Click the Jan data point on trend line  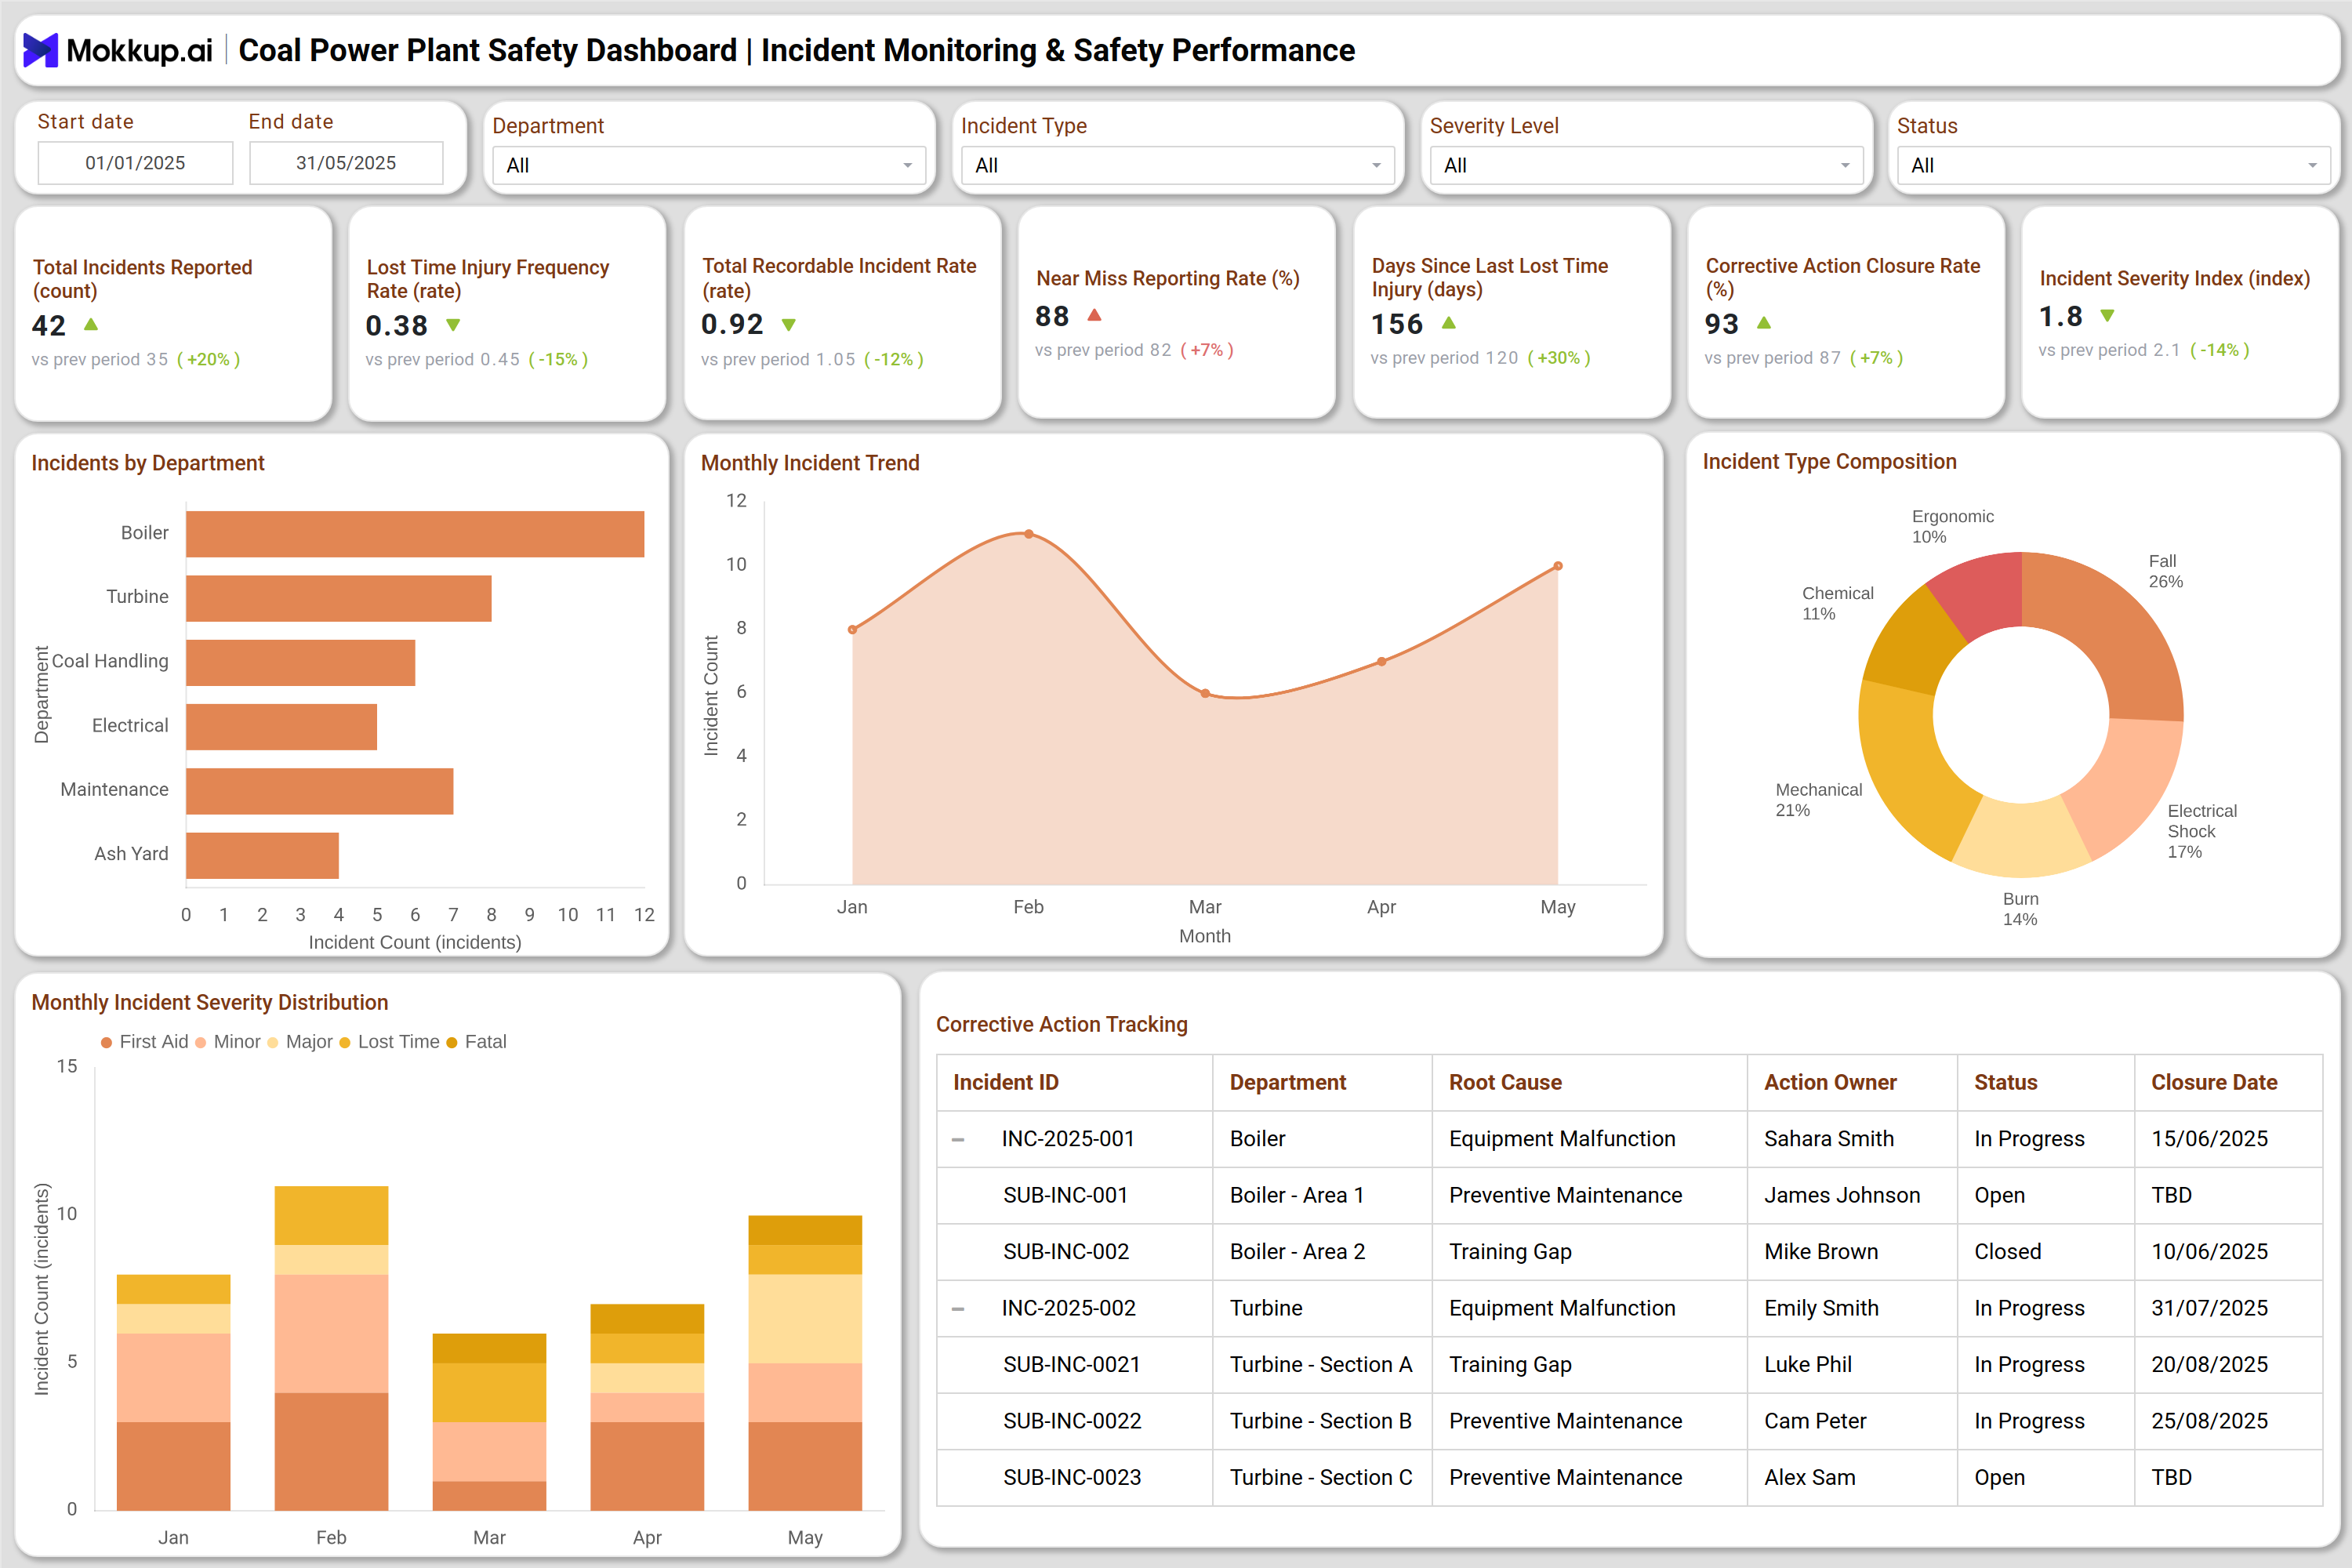852,629
